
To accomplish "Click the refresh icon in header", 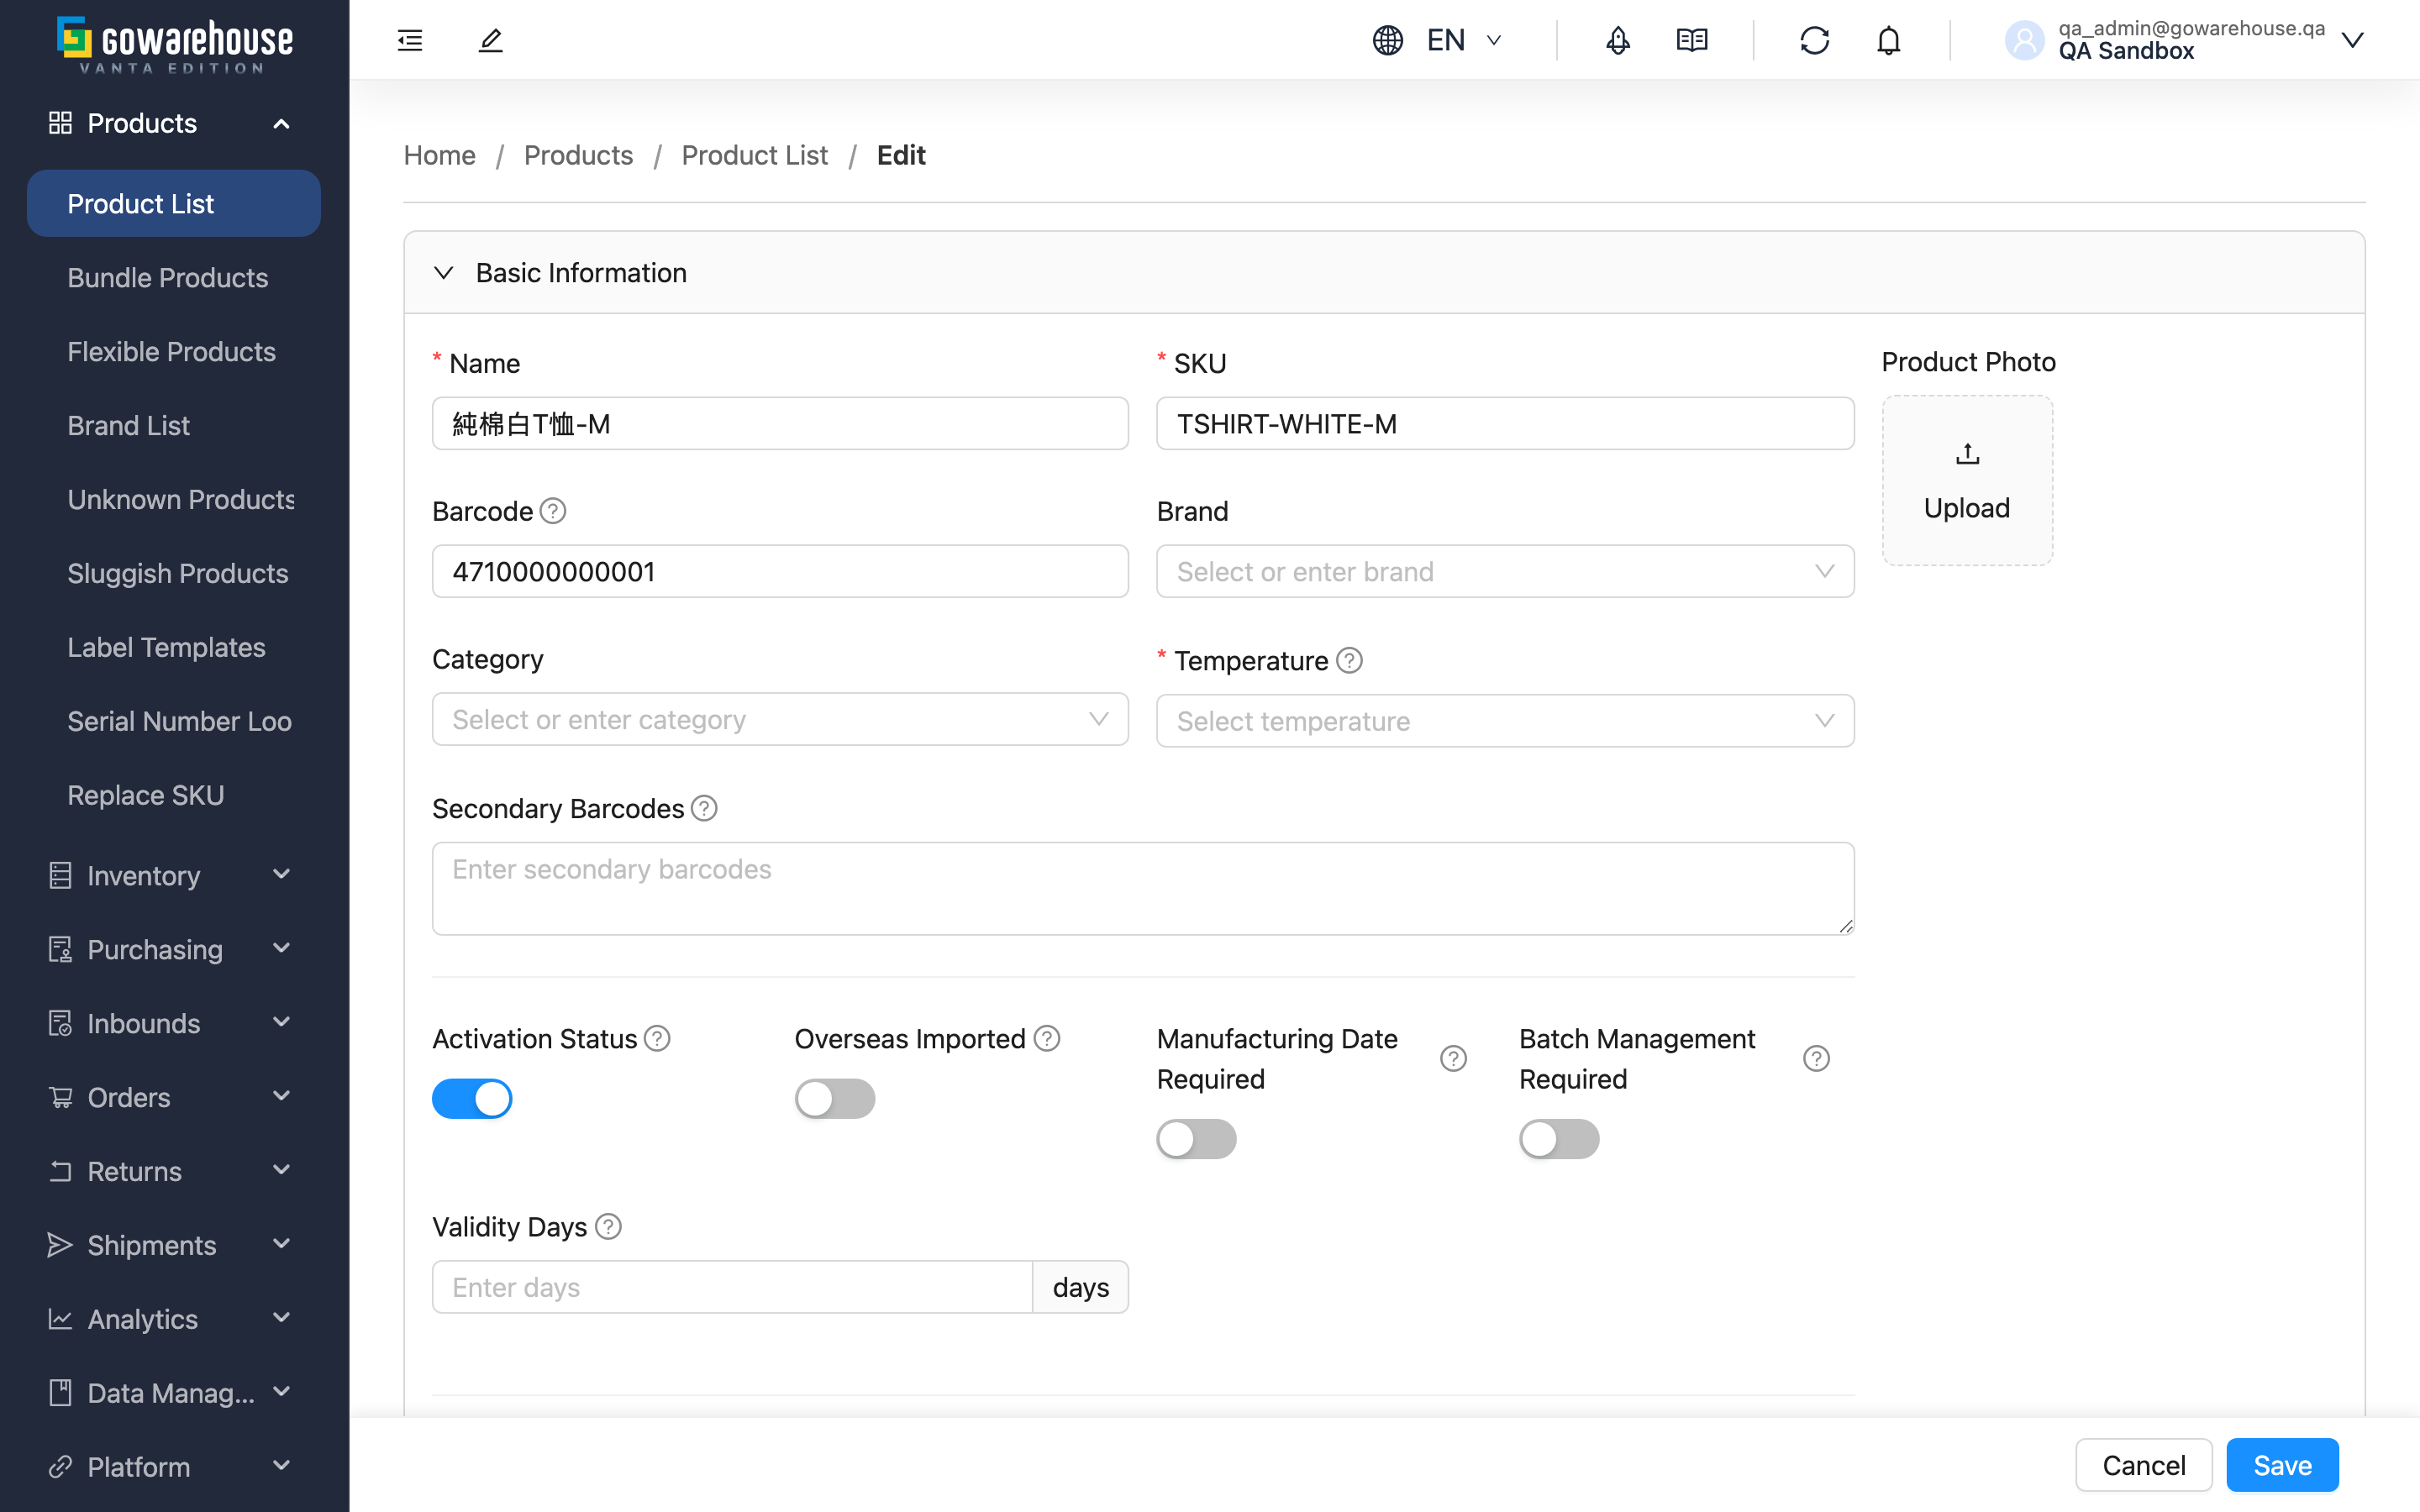I will (1814, 40).
